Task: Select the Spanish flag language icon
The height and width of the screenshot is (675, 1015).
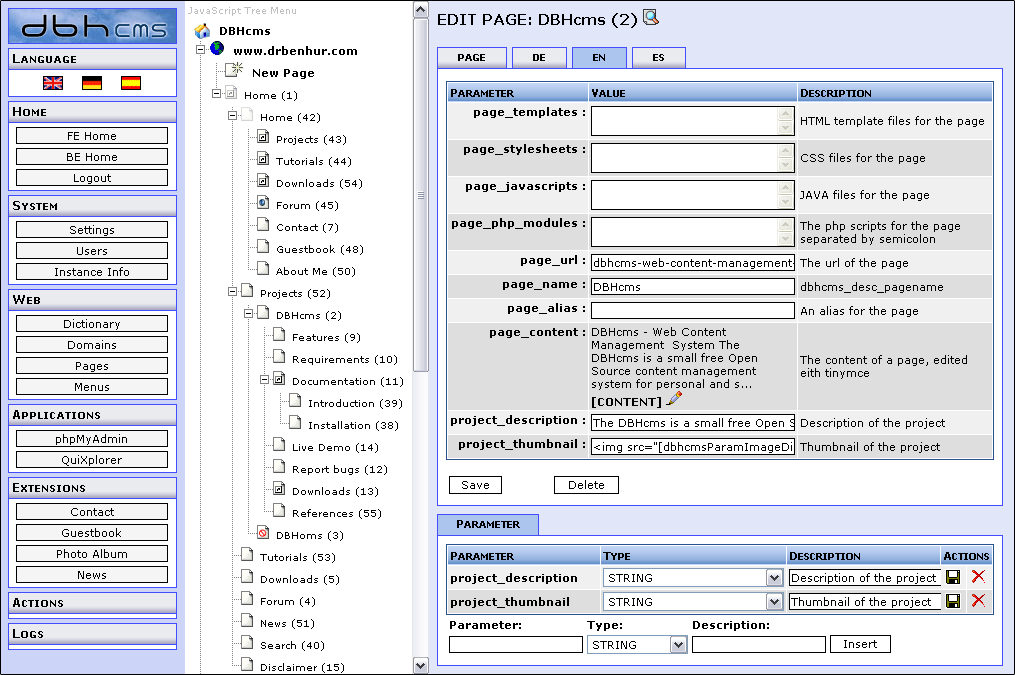Action: (x=131, y=83)
